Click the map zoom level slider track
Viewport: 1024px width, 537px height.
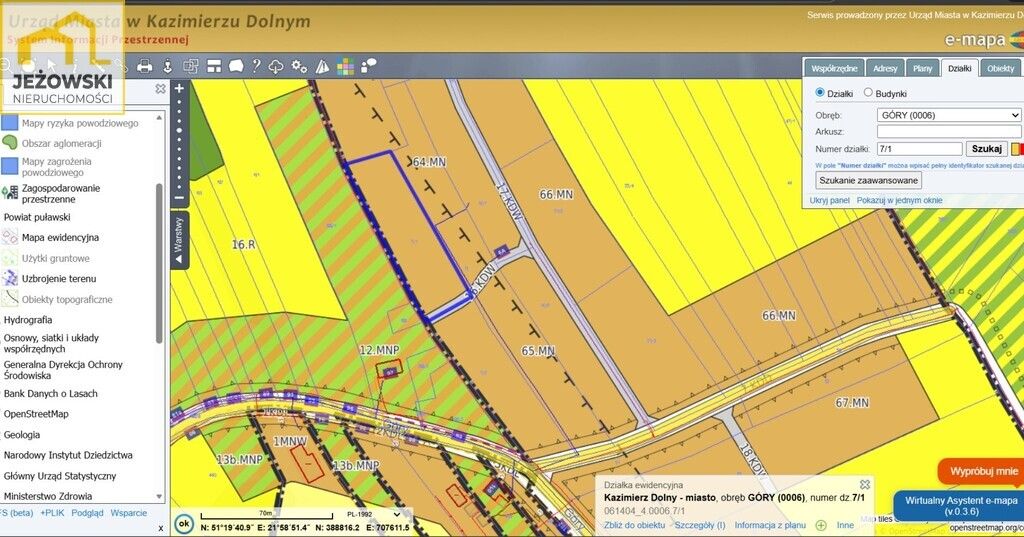[180, 144]
